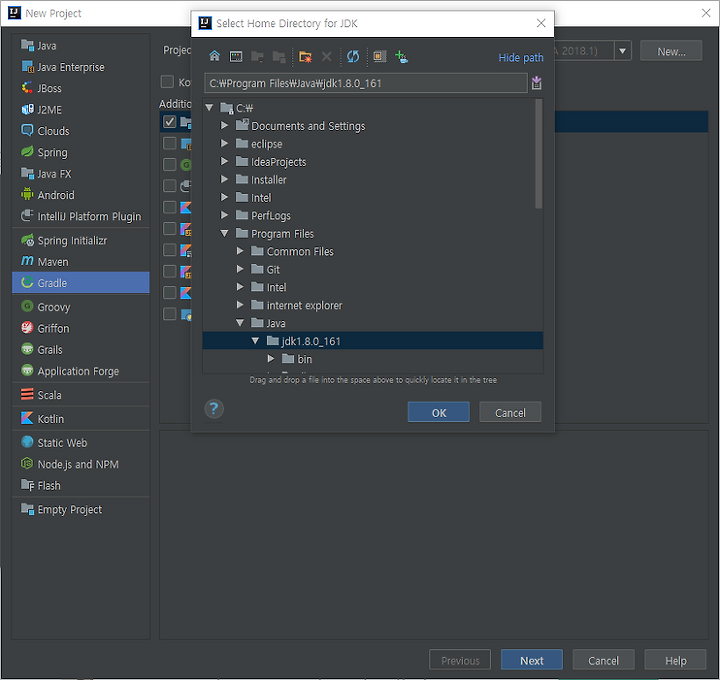The image size is (720, 680).
Task: Click the Hide path link
Action: point(521,57)
